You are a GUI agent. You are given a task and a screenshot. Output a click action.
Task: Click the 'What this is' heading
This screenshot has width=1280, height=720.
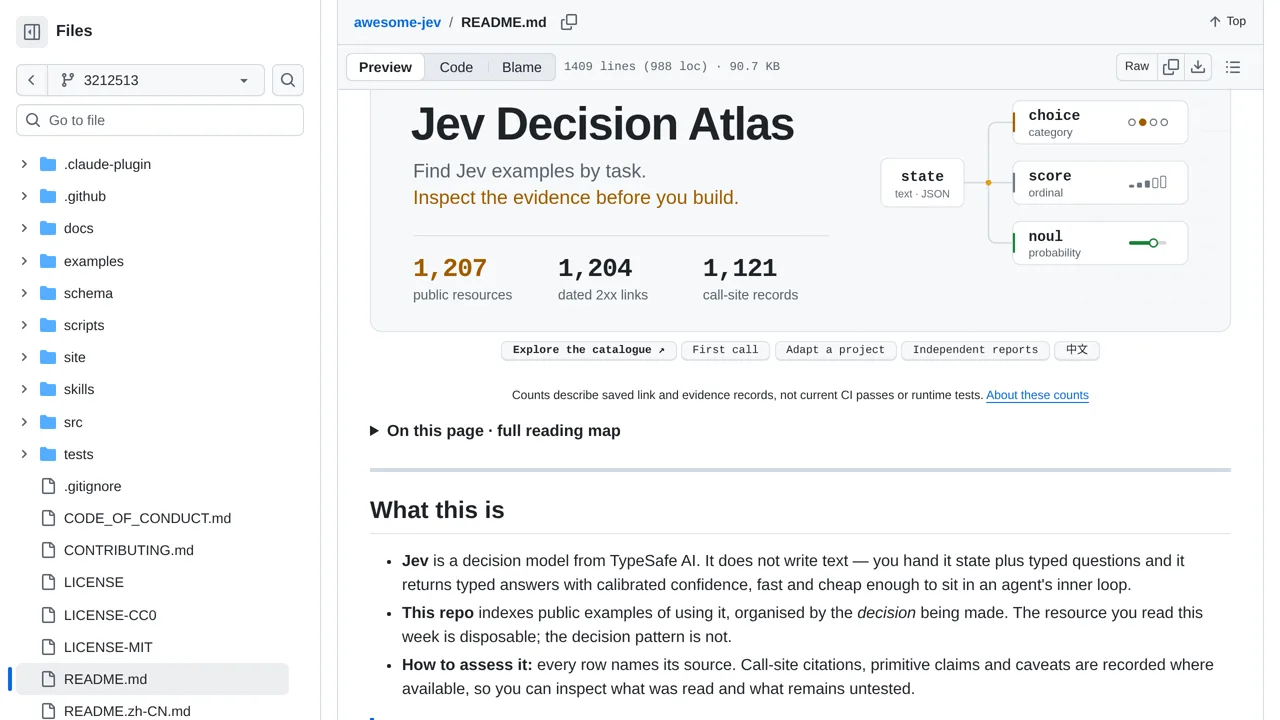pyautogui.click(x=437, y=510)
